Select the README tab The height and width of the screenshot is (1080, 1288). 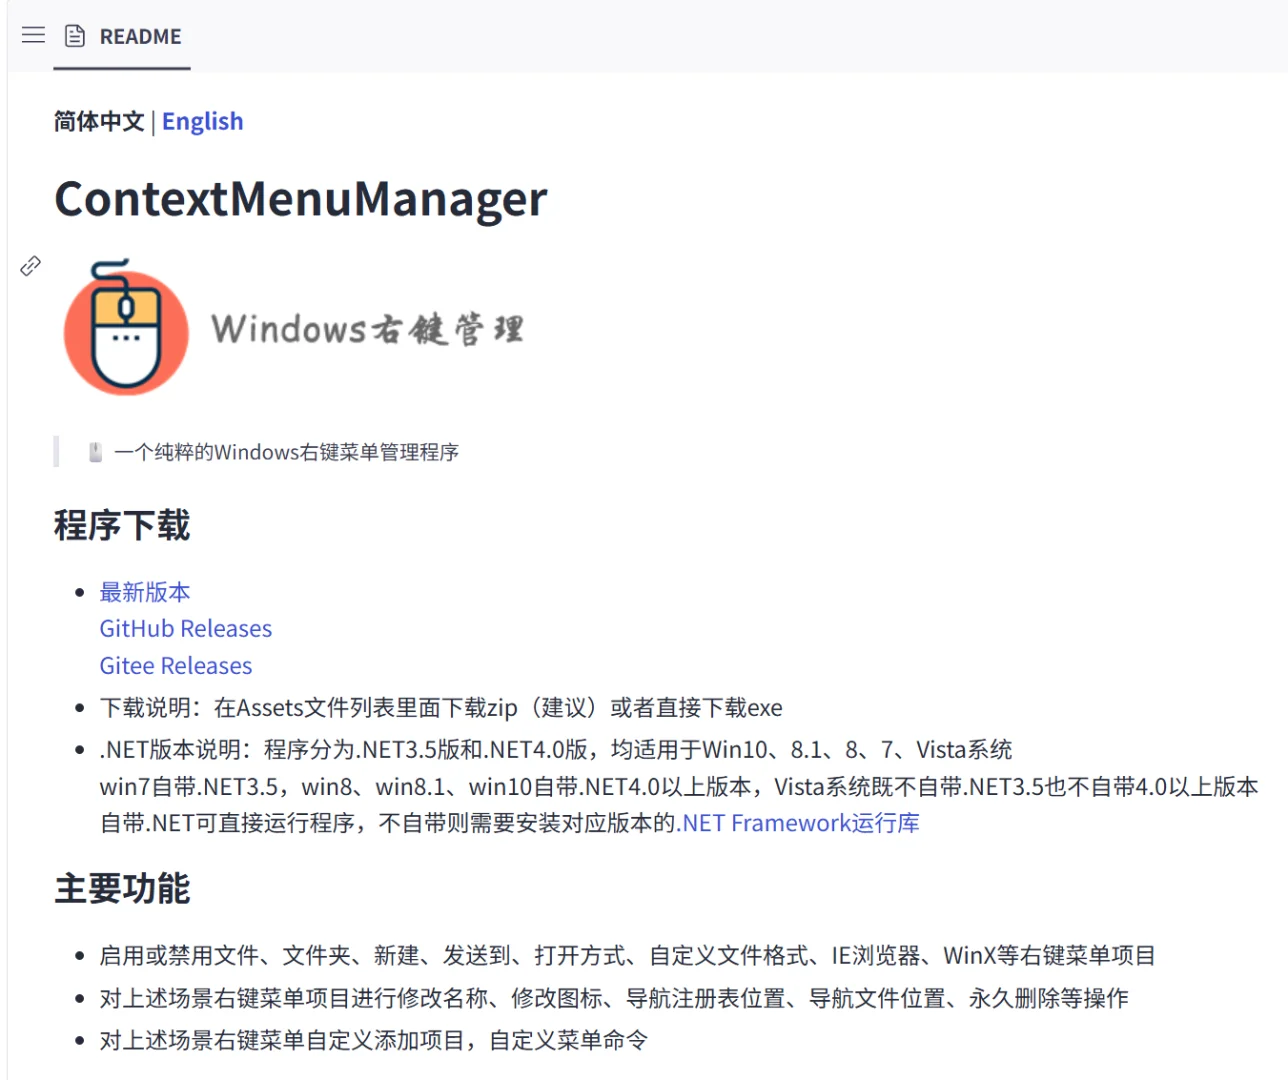140,36
